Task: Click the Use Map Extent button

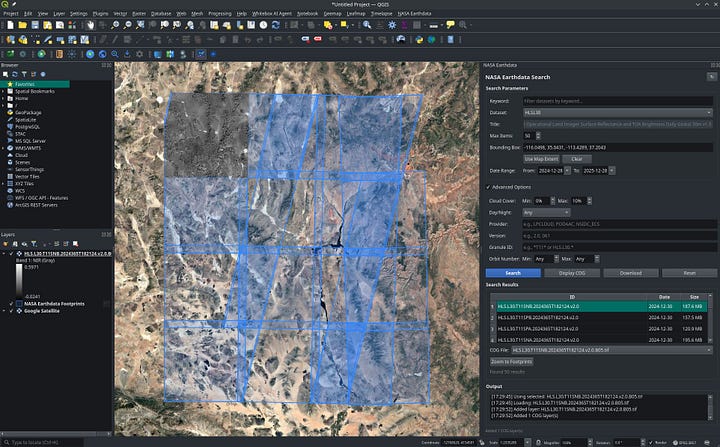Action: (541, 159)
